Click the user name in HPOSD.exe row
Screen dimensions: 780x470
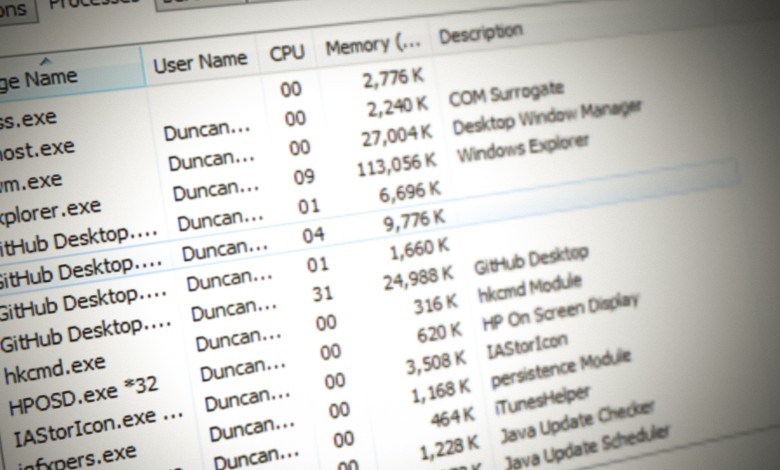[243, 372]
